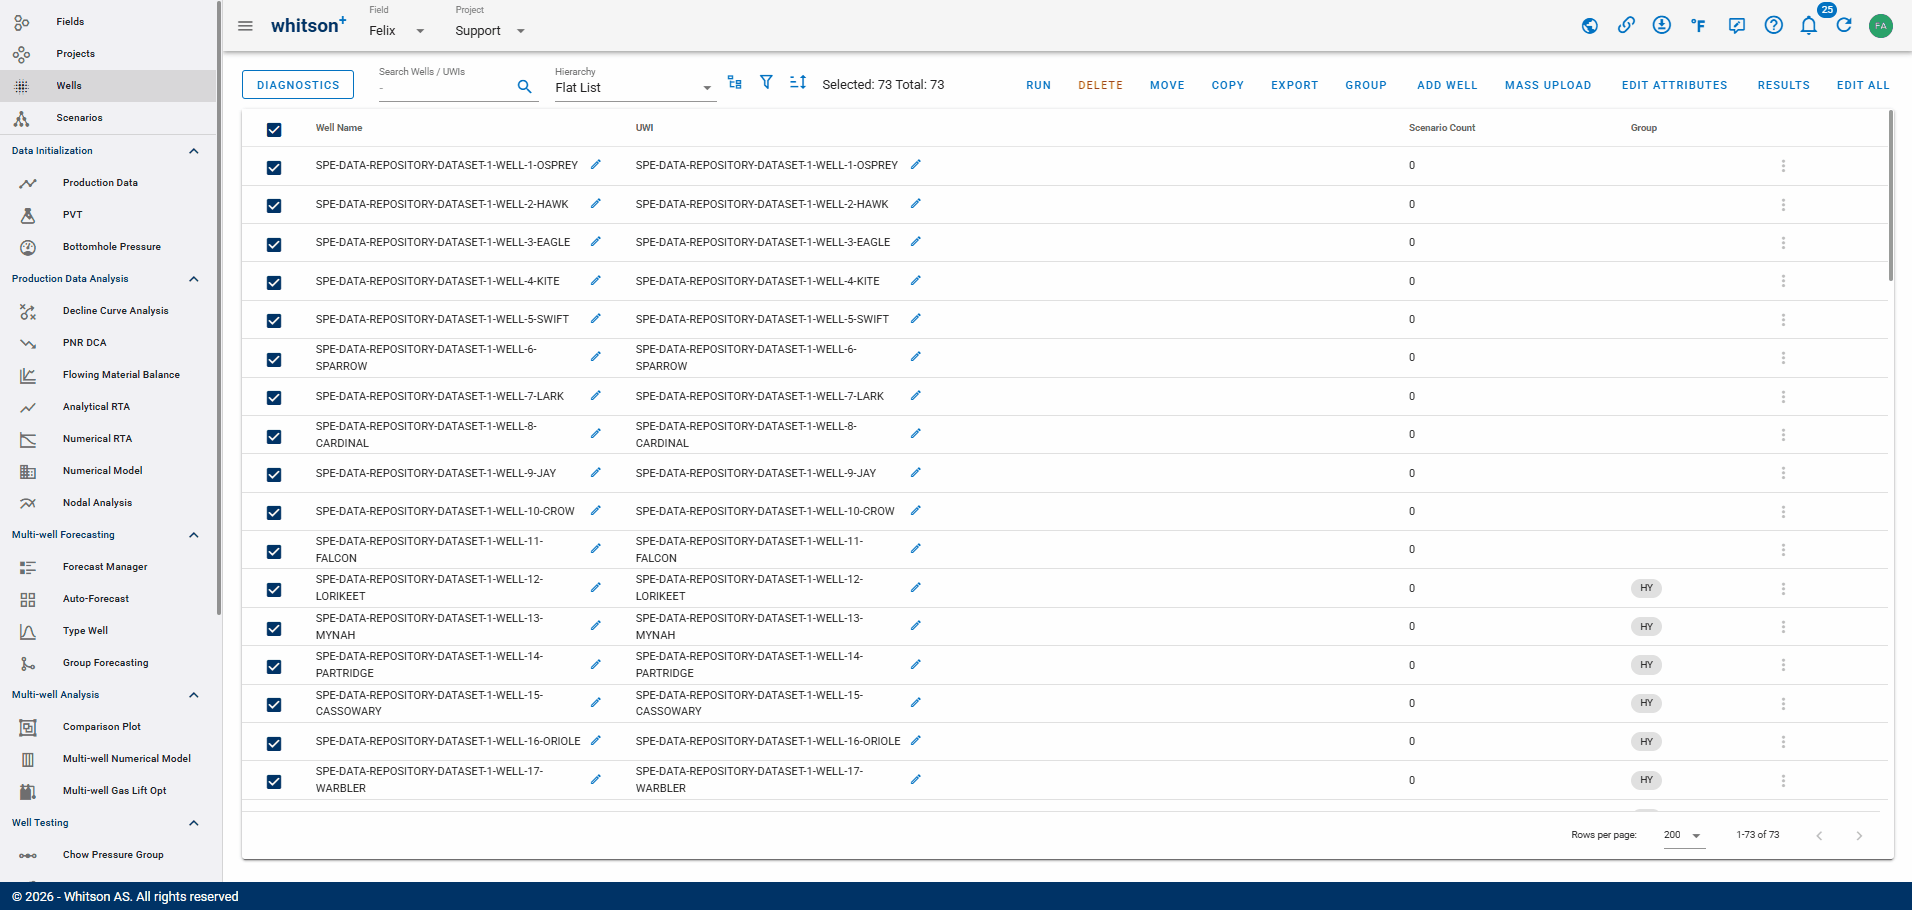Open row options menu for WELL-9-JAY
This screenshot has width=1912, height=910.
point(1783,473)
